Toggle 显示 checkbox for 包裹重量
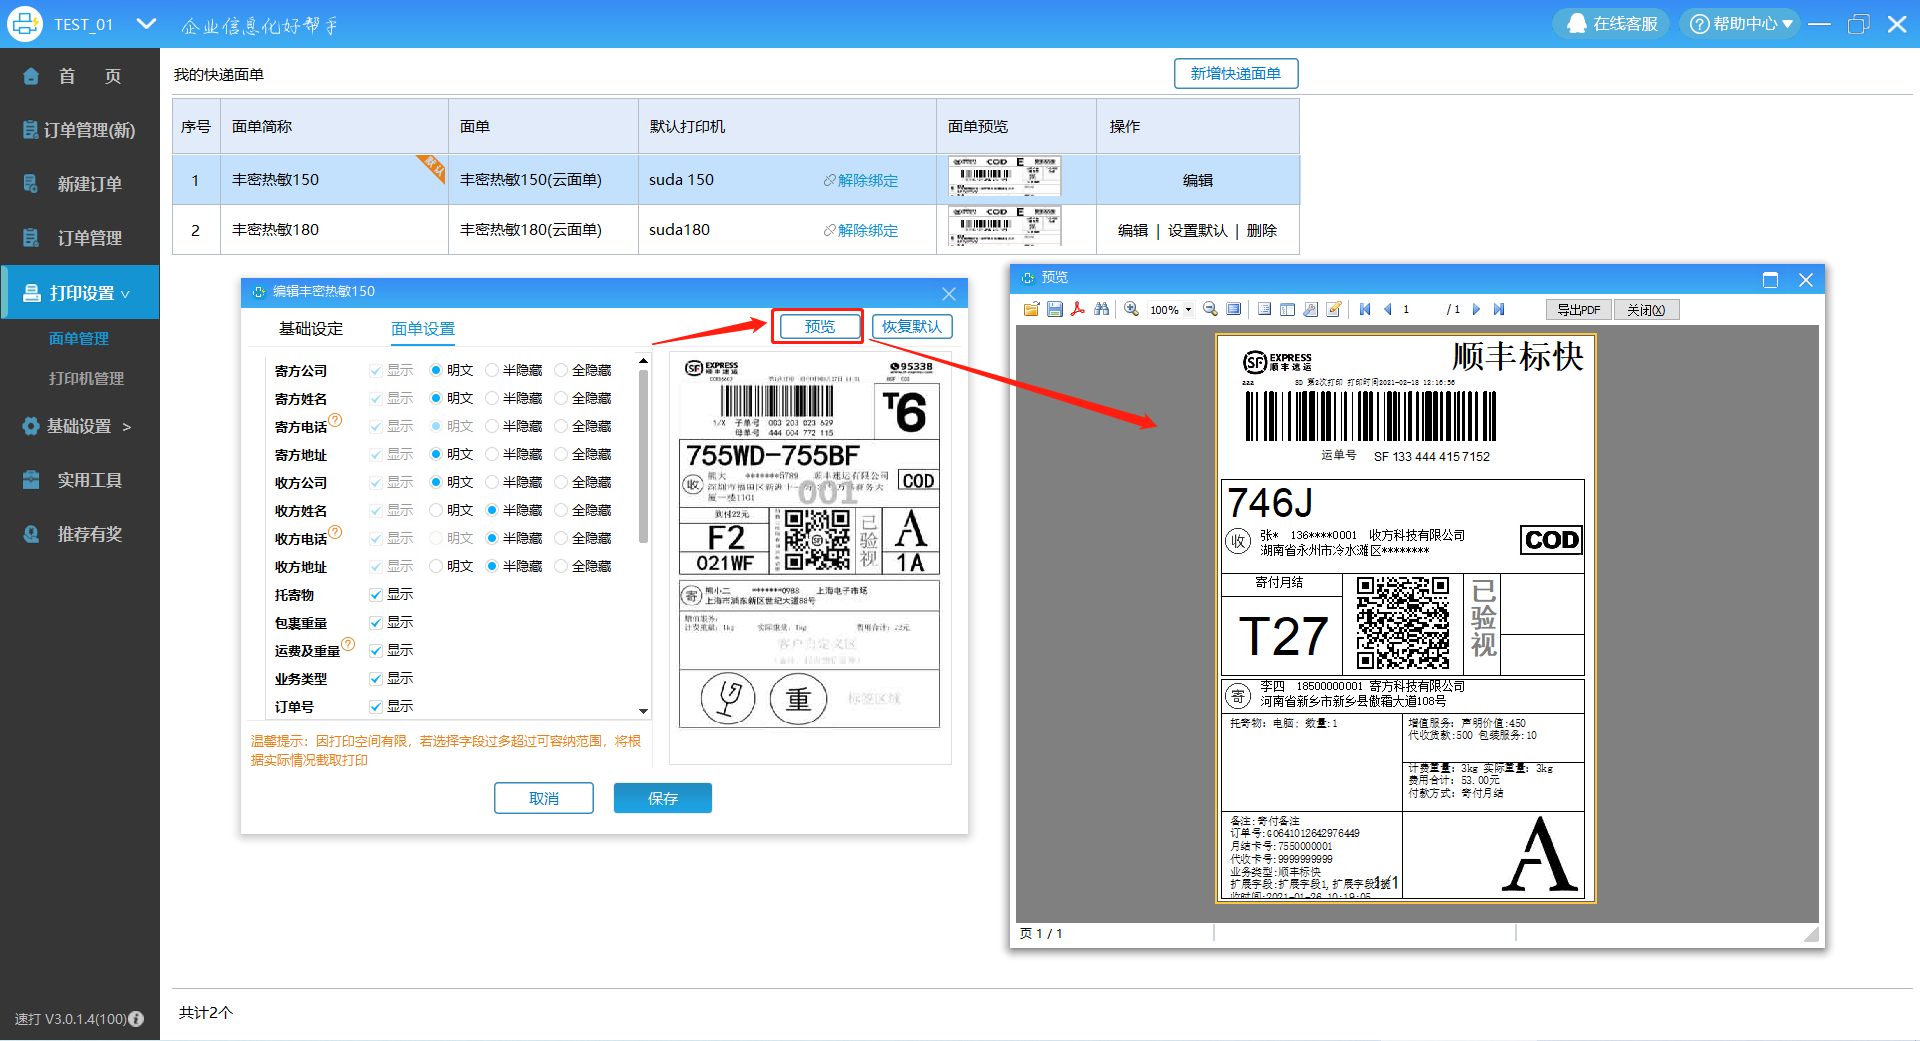The image size is (1920, 1041). 376,623
